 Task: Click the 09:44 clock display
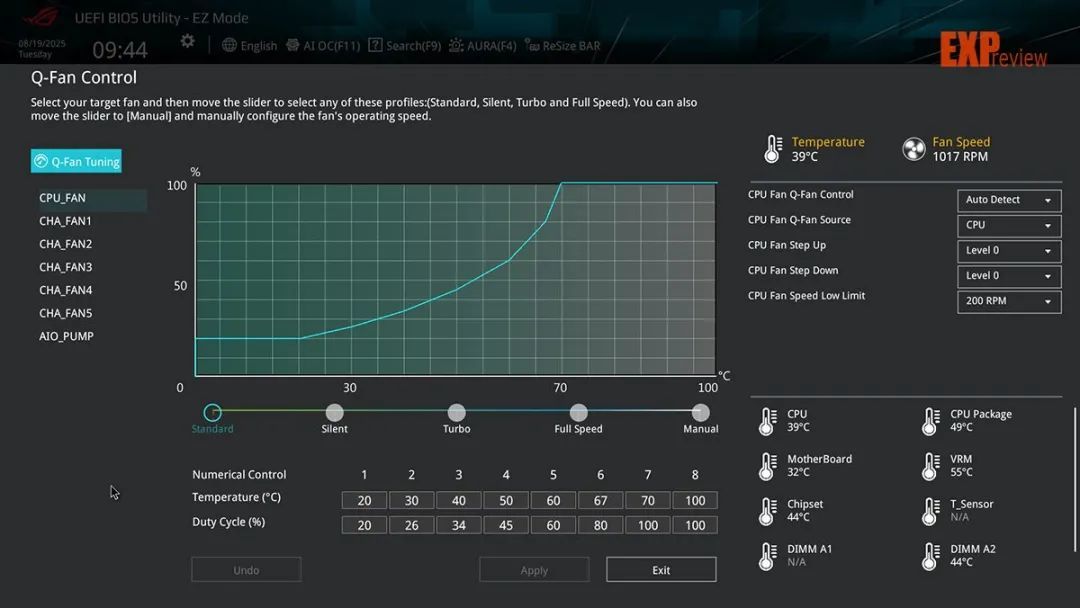coord(120,50)
